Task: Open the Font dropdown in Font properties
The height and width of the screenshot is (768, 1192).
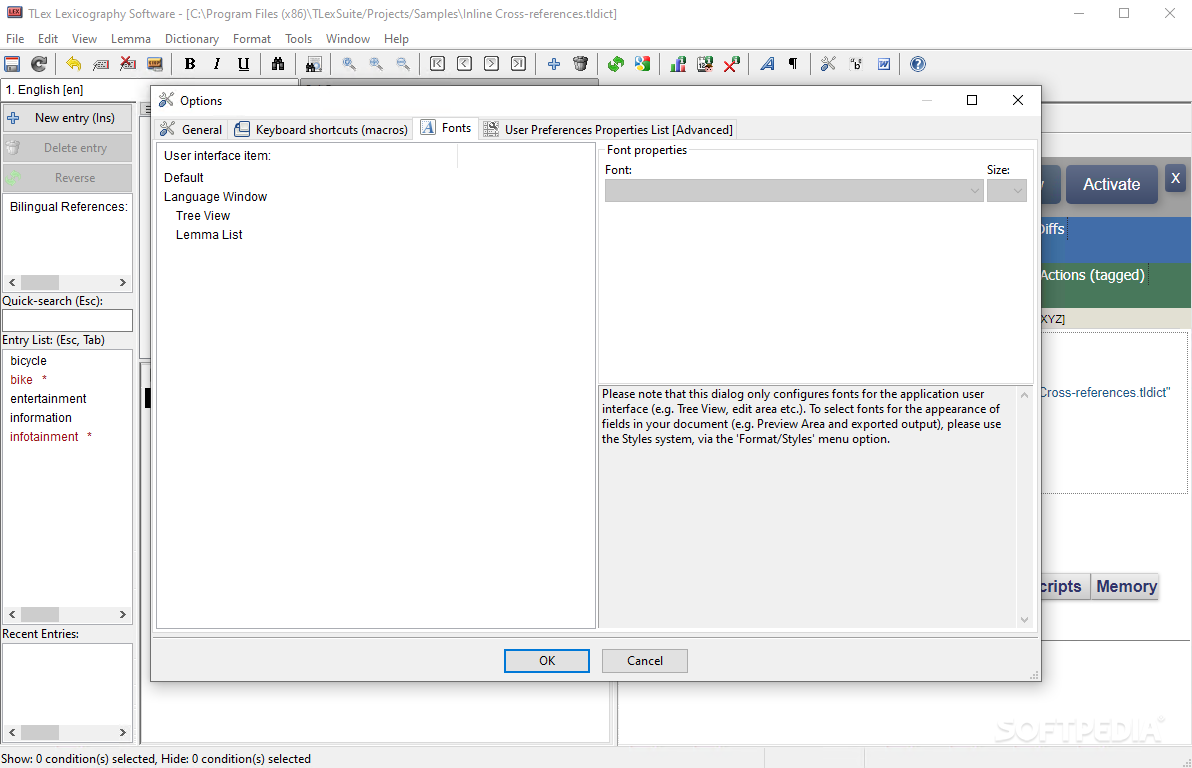Action: click(x=794, y=190)
